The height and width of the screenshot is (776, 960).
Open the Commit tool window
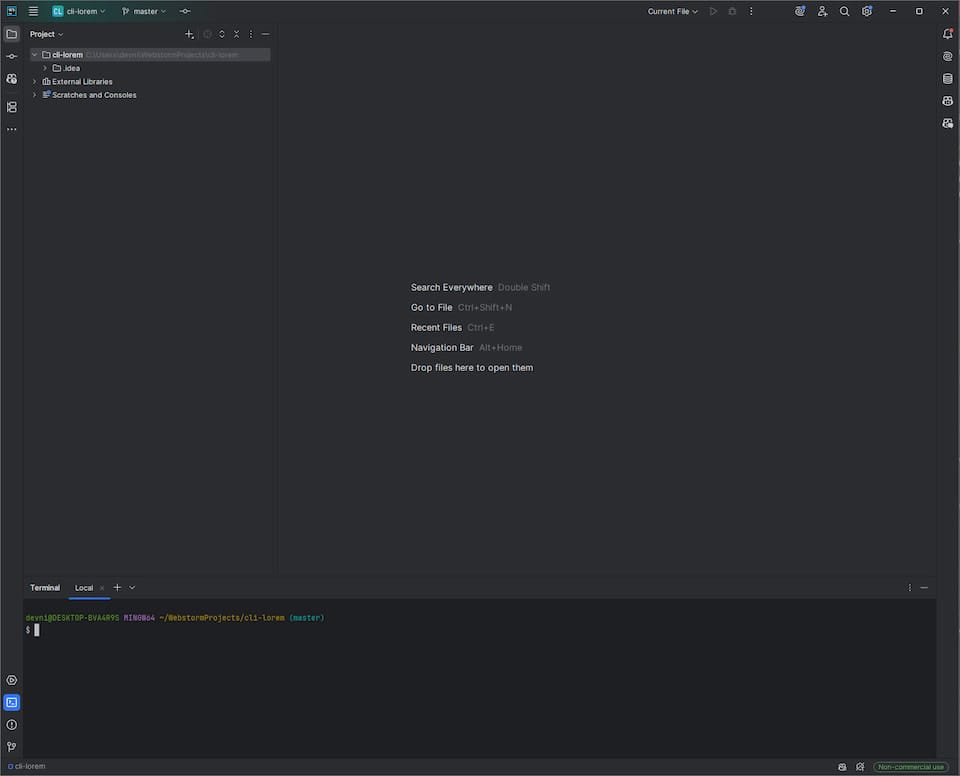click(12, 56)
